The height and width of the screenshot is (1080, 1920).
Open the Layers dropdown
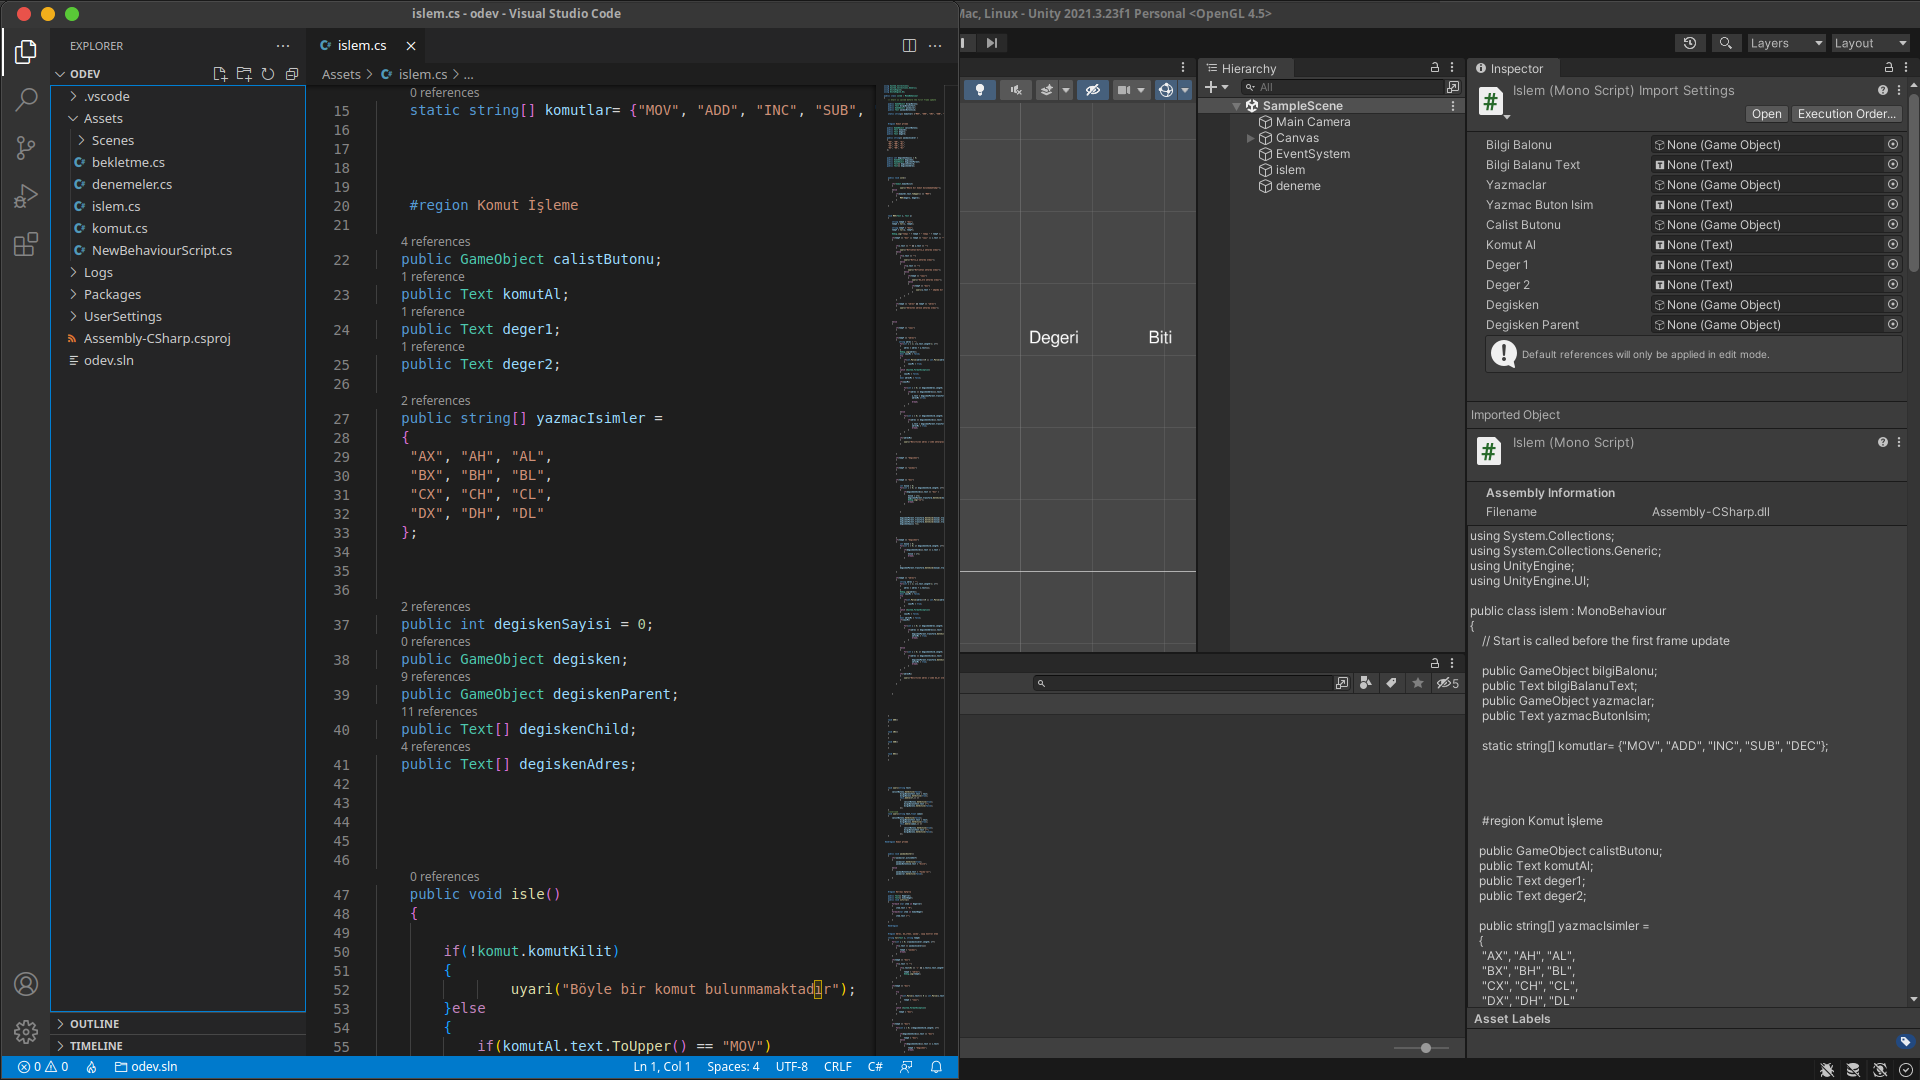[1785, 43]
